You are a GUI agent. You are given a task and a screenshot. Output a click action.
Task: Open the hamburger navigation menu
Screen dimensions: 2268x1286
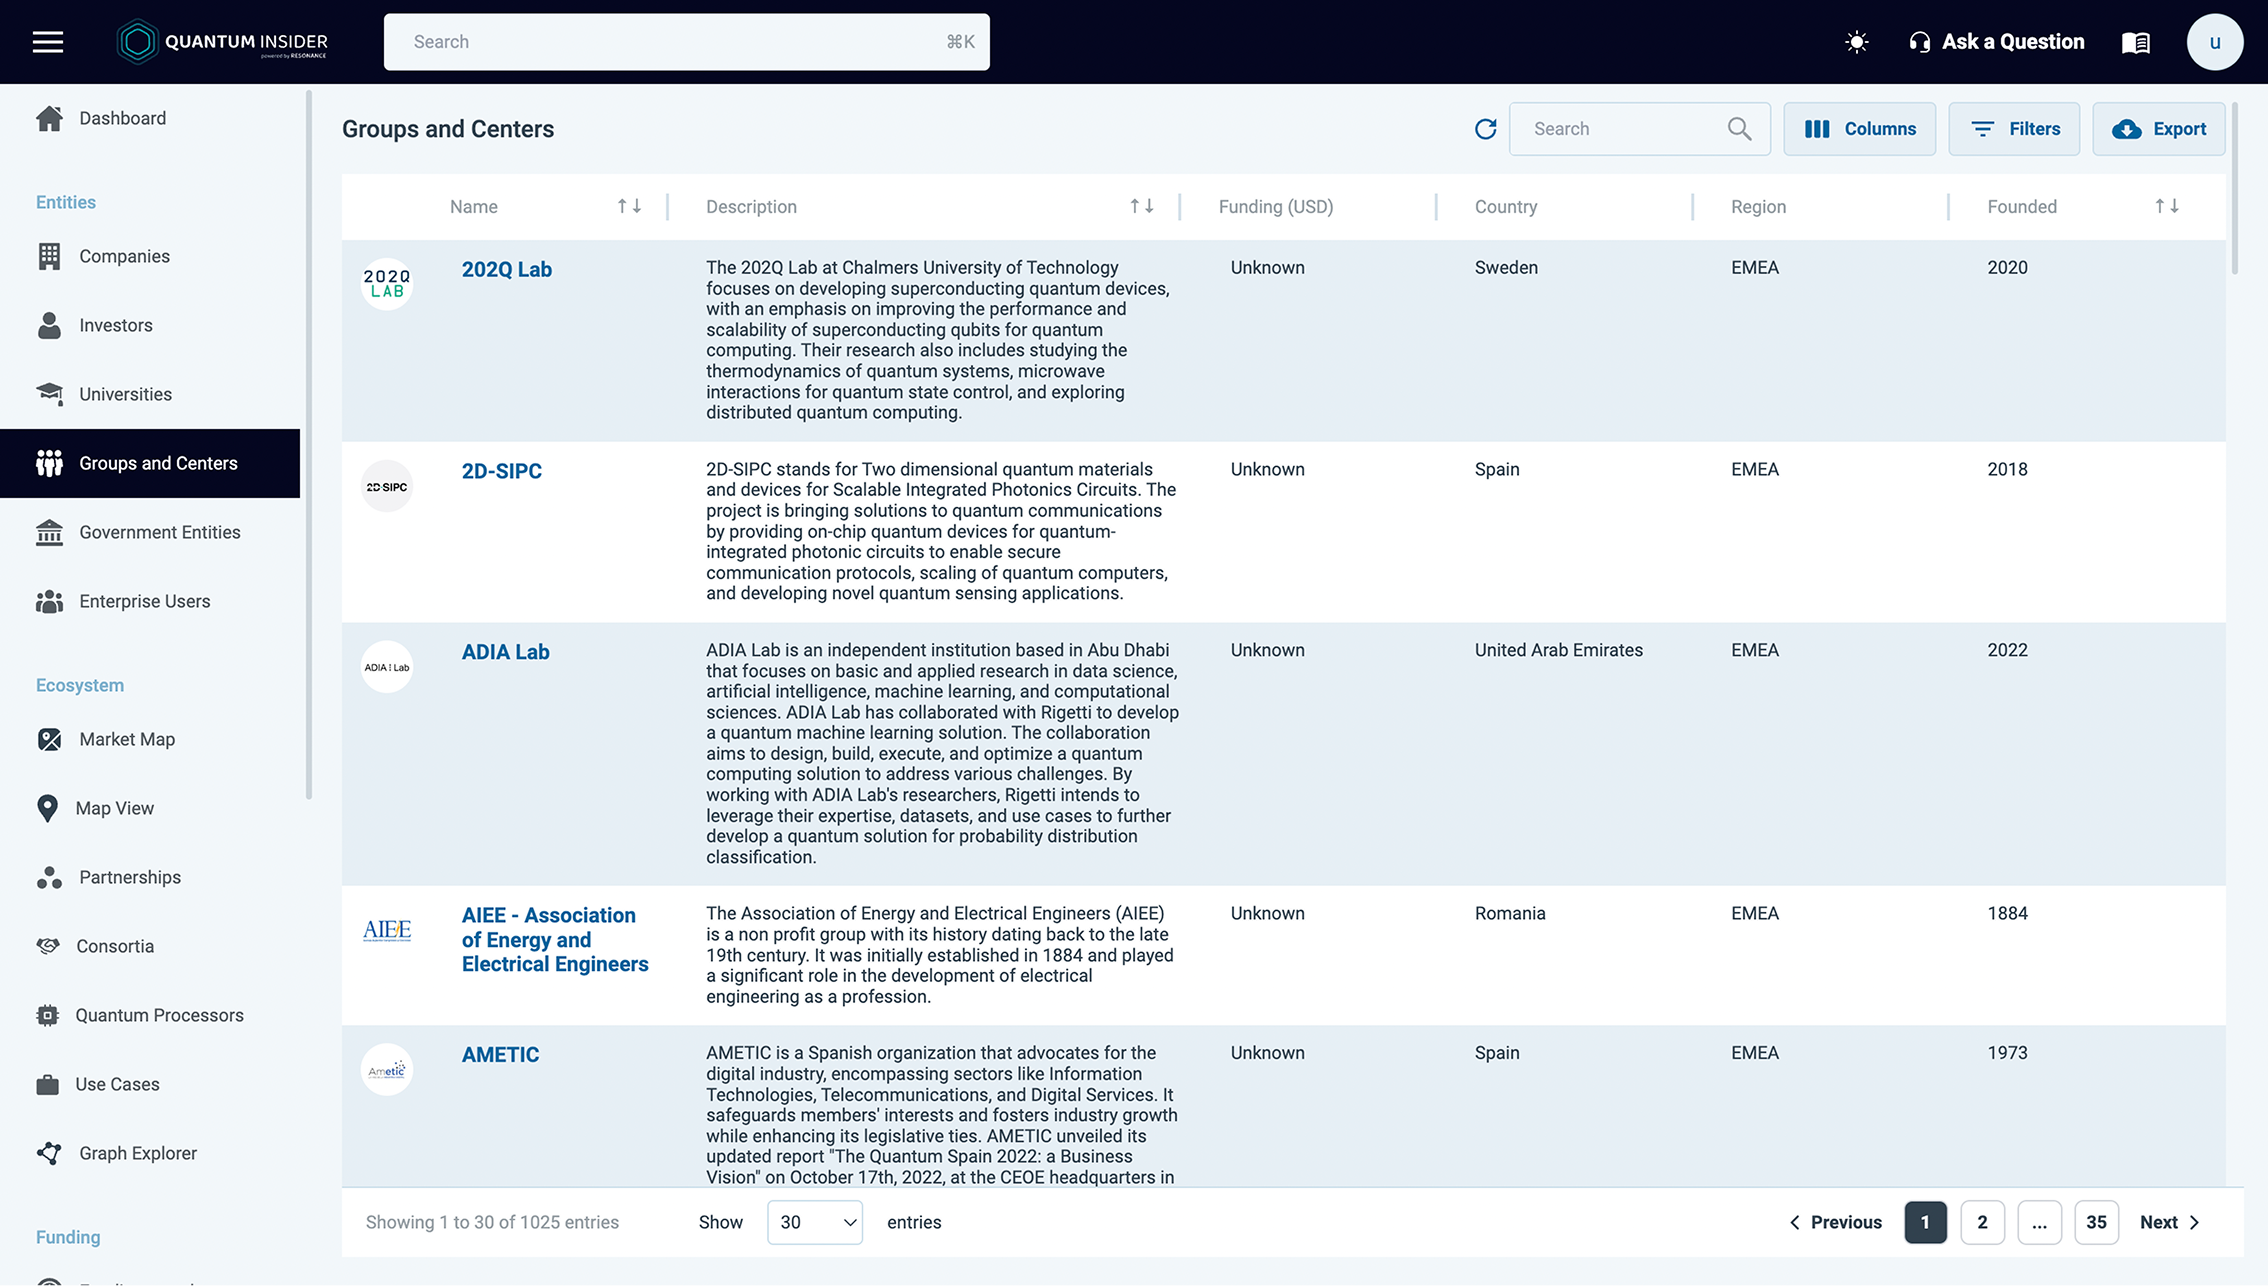pyautogui.click(x=48, y=42)
